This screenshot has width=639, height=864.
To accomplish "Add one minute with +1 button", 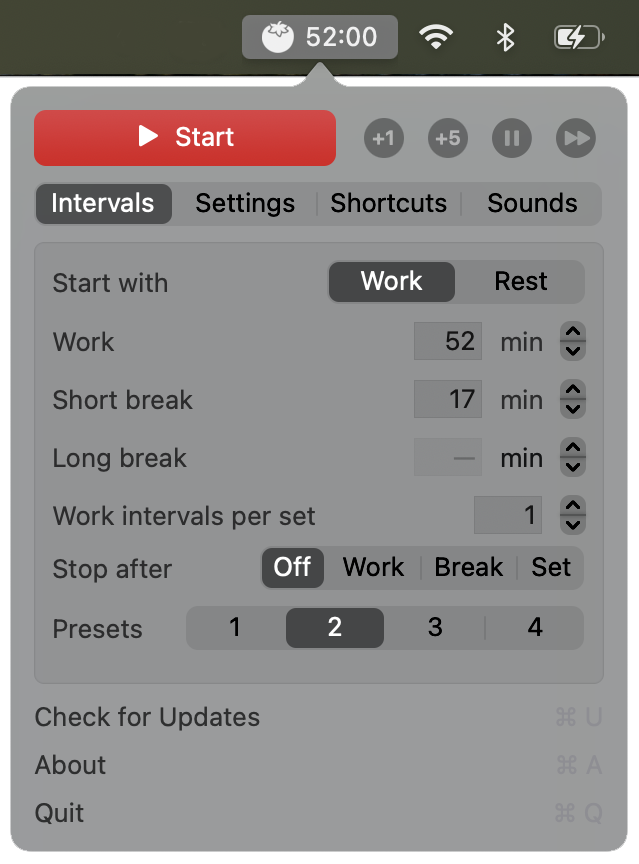I will 383,138.
